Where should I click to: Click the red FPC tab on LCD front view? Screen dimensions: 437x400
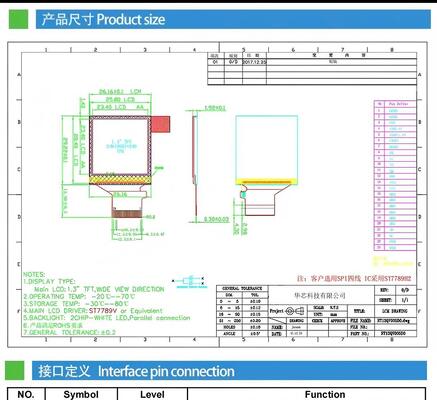161,124
